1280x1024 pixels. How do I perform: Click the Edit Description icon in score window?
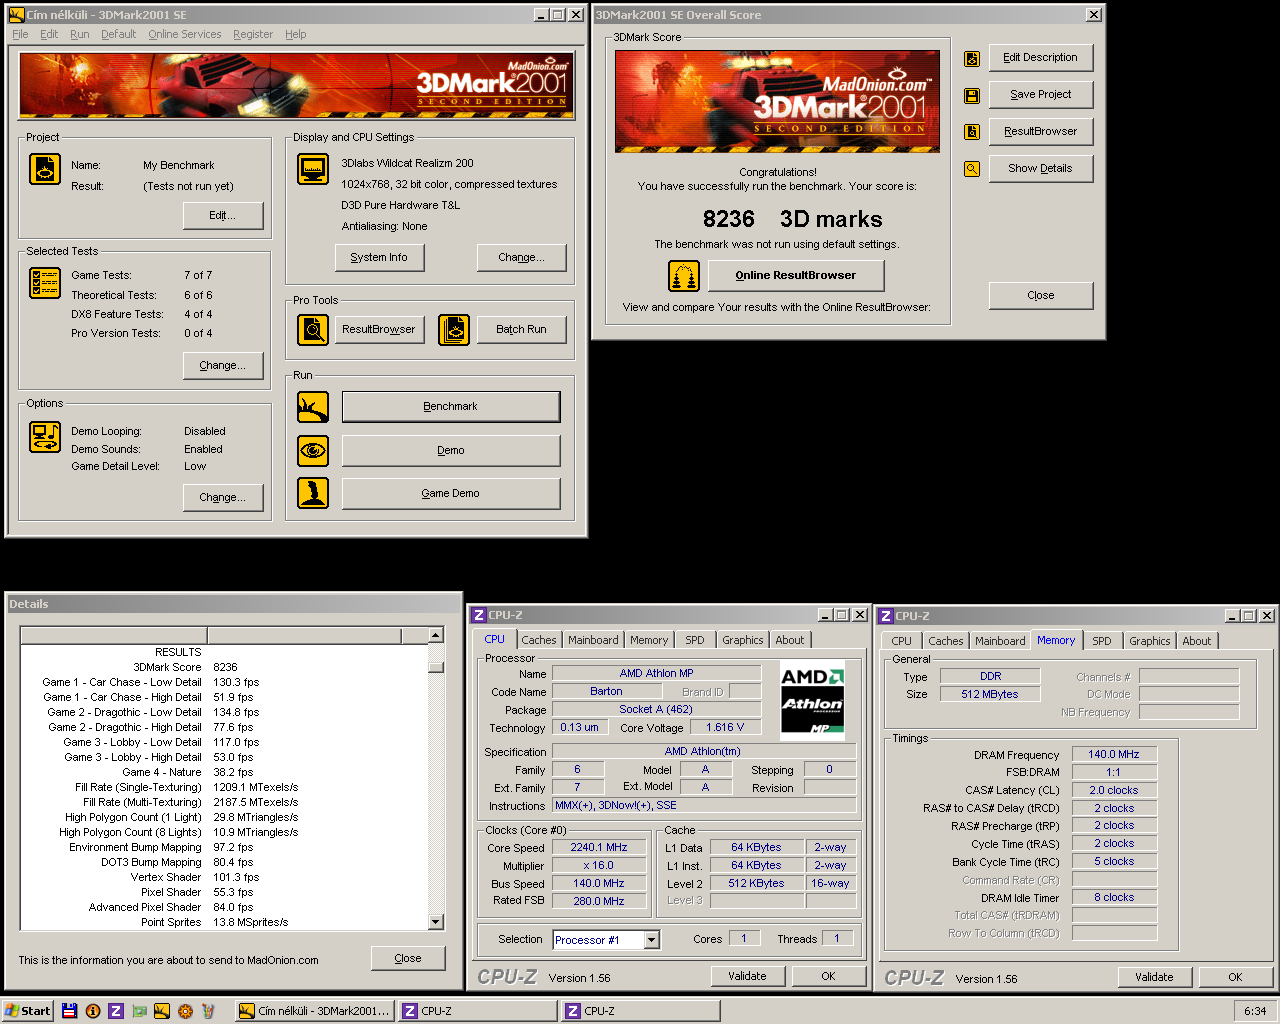pyautogui.click(x=972, y=59)
